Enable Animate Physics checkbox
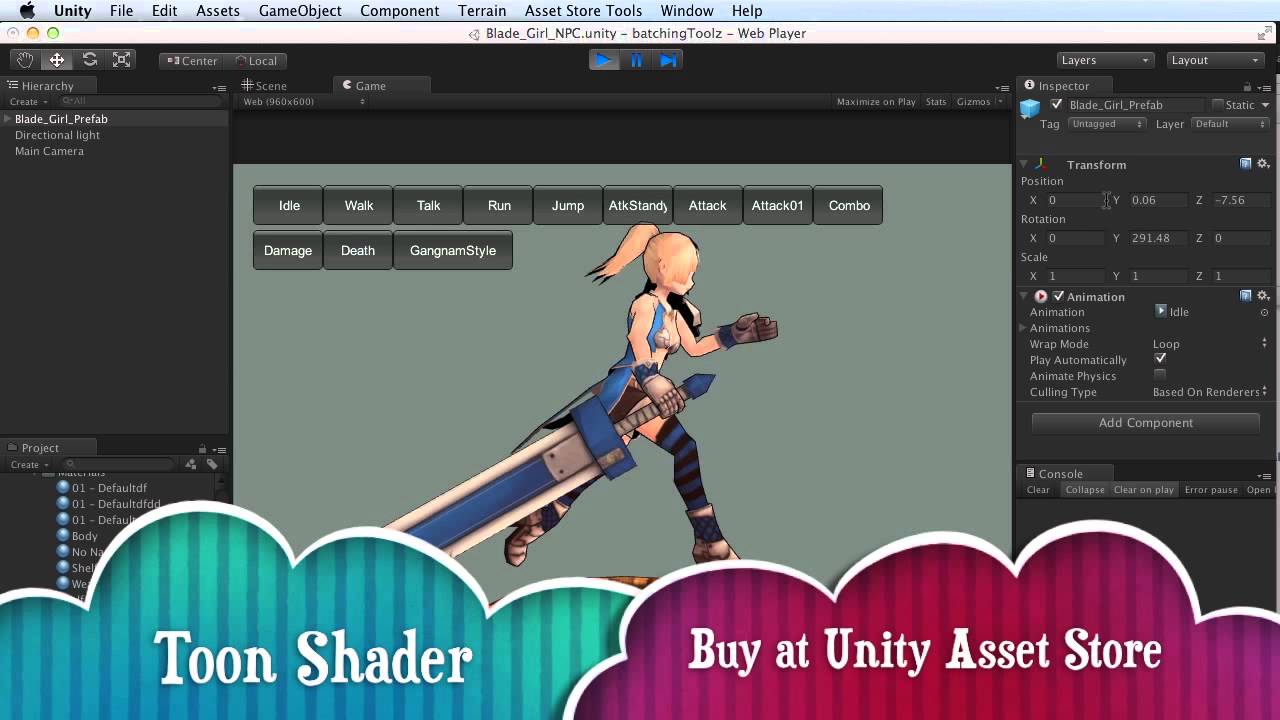Screen dimensions: 1280x720 tap(1160, 375)
